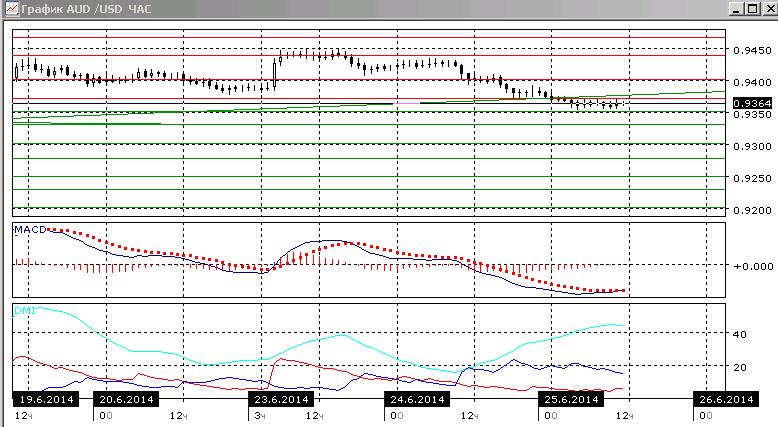Click the 0.9200 price axis label
This screenshot has height=427, width=778.
[753, 210]
